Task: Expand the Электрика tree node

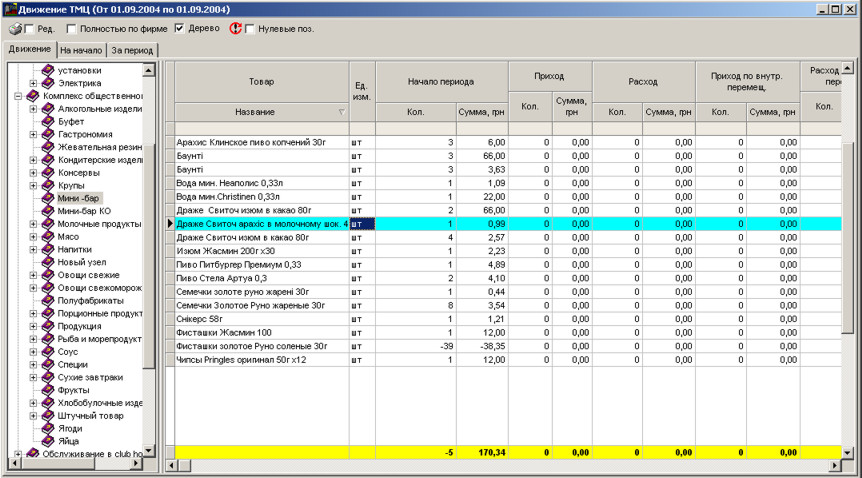Action: point(33,83)
